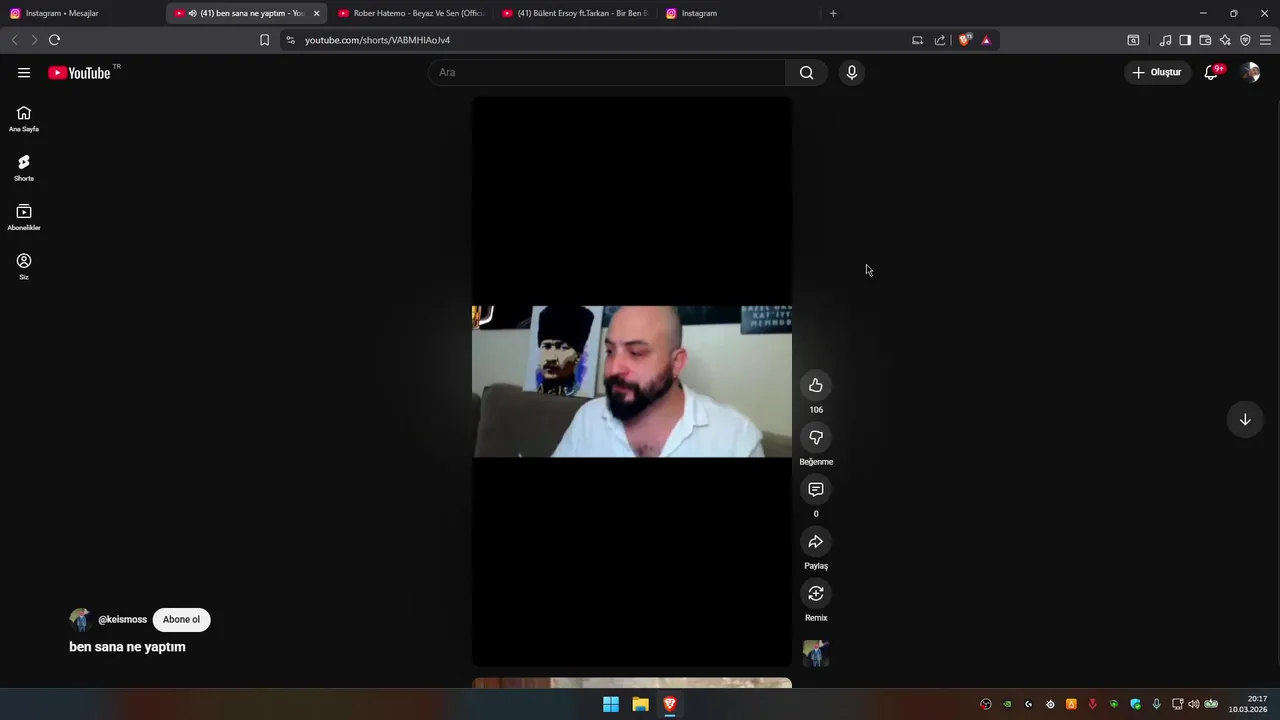Open browser main menu
Screen dimensions: 1280x720
click(x=1265, y=40)
